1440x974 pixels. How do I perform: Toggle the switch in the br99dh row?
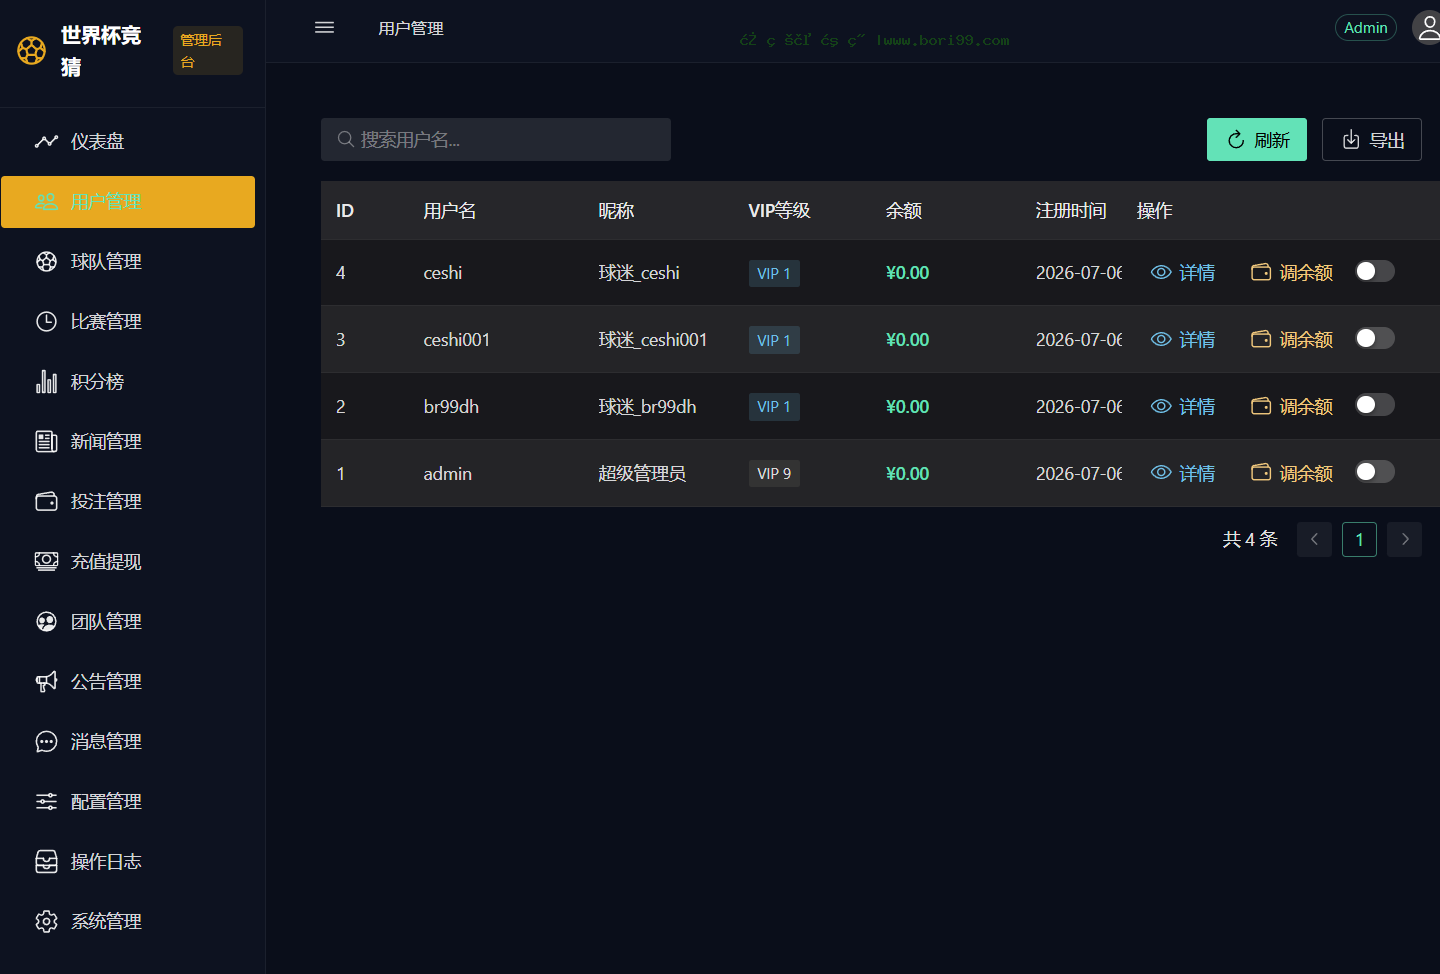pyautogui.click(x=1375, y=405)
